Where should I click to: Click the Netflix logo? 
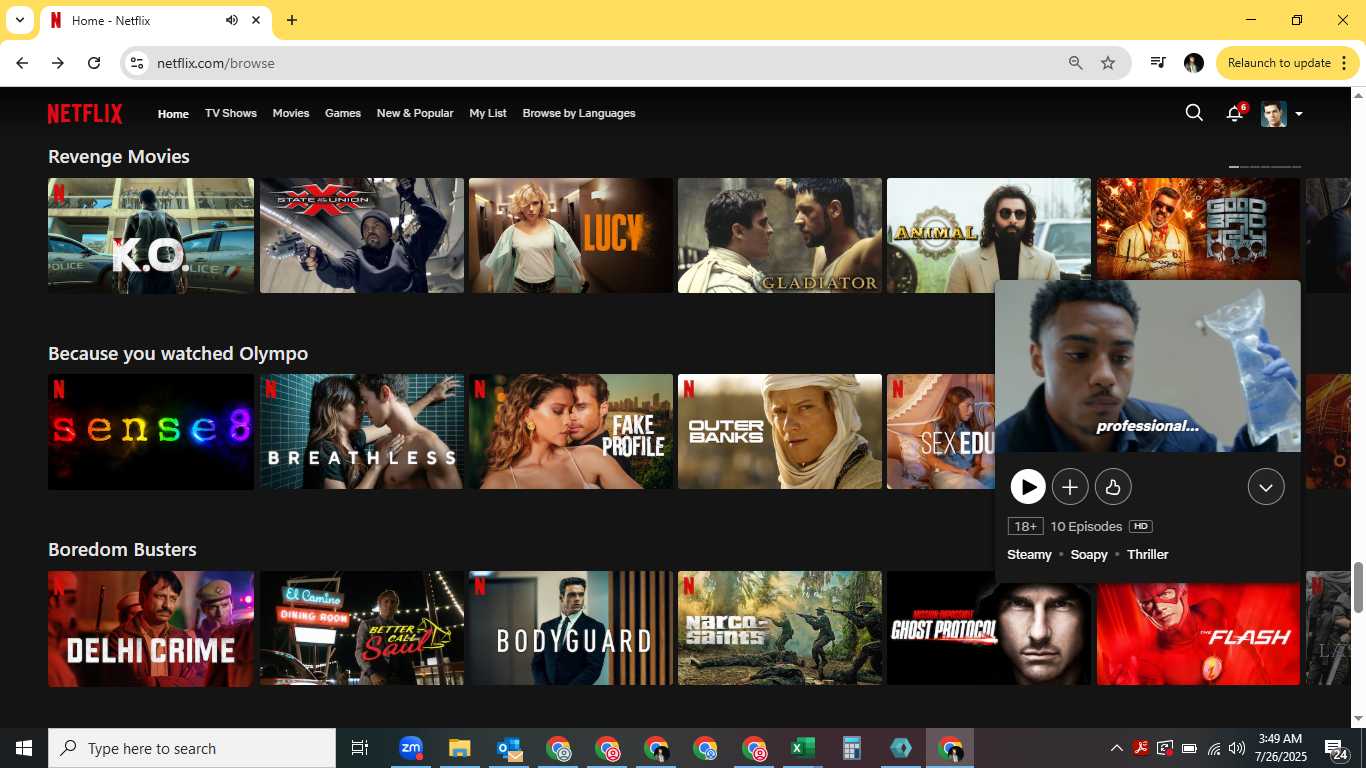pos(85,113)
